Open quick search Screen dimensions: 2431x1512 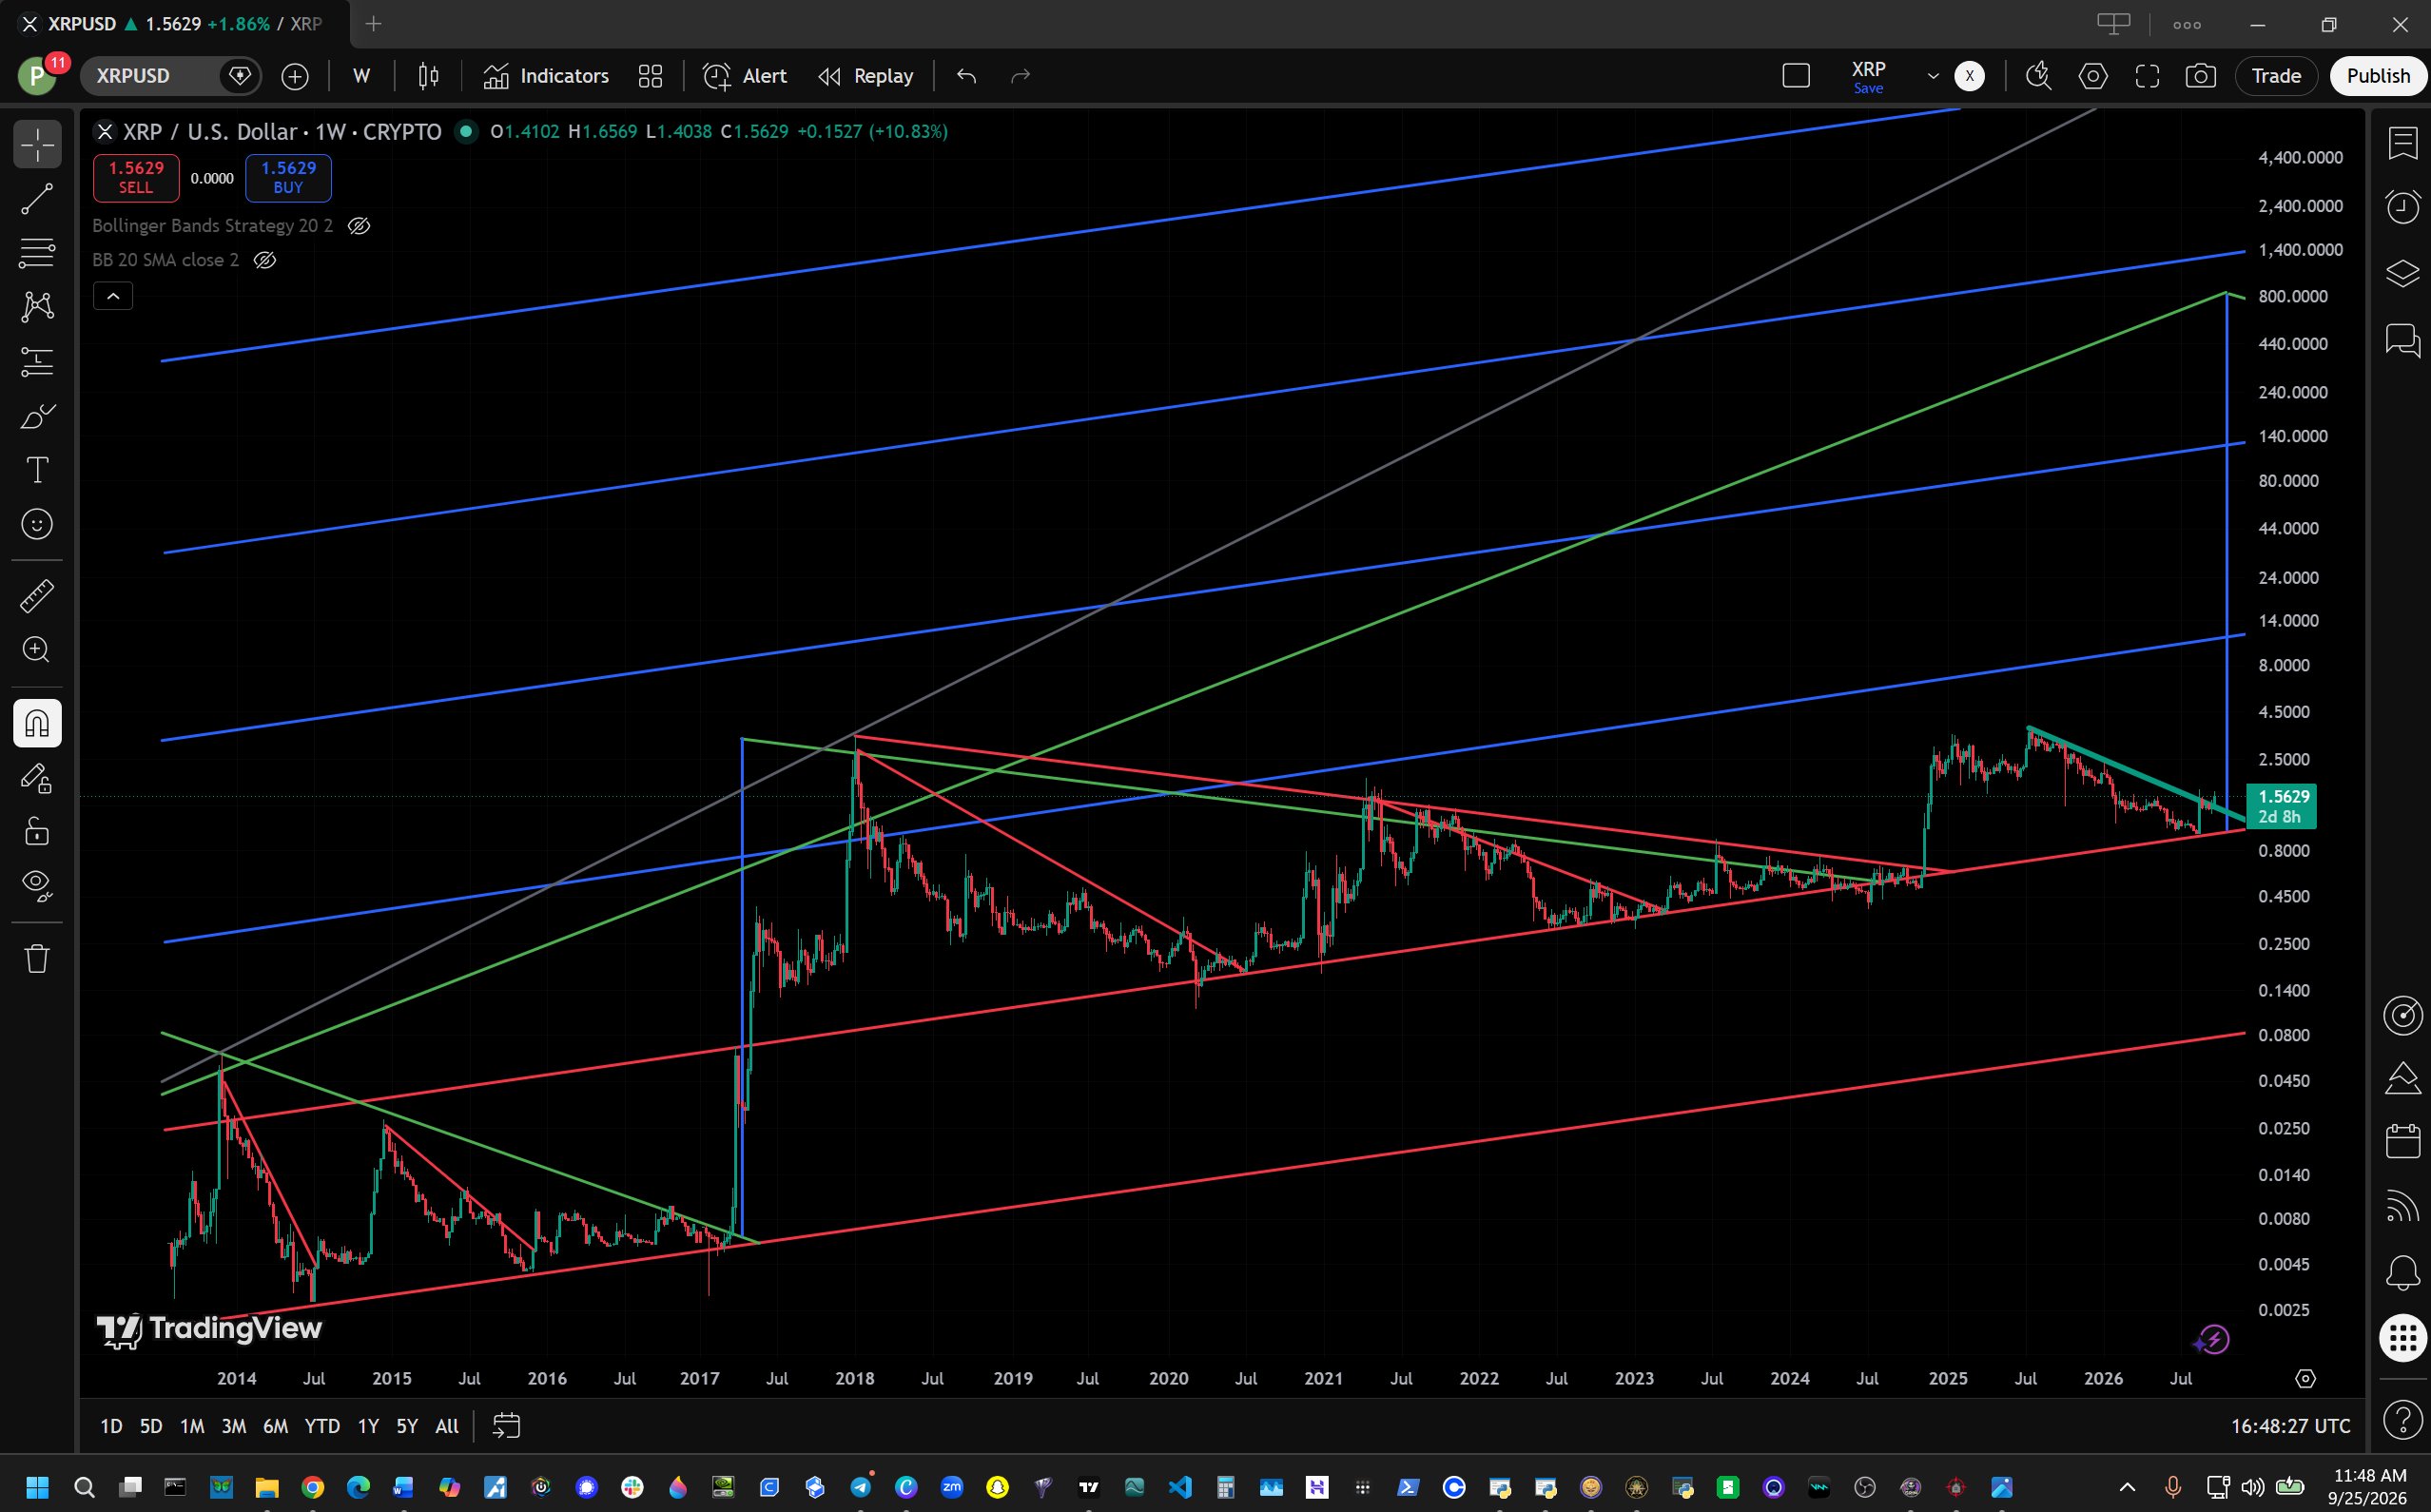[x=2038, y=76]
